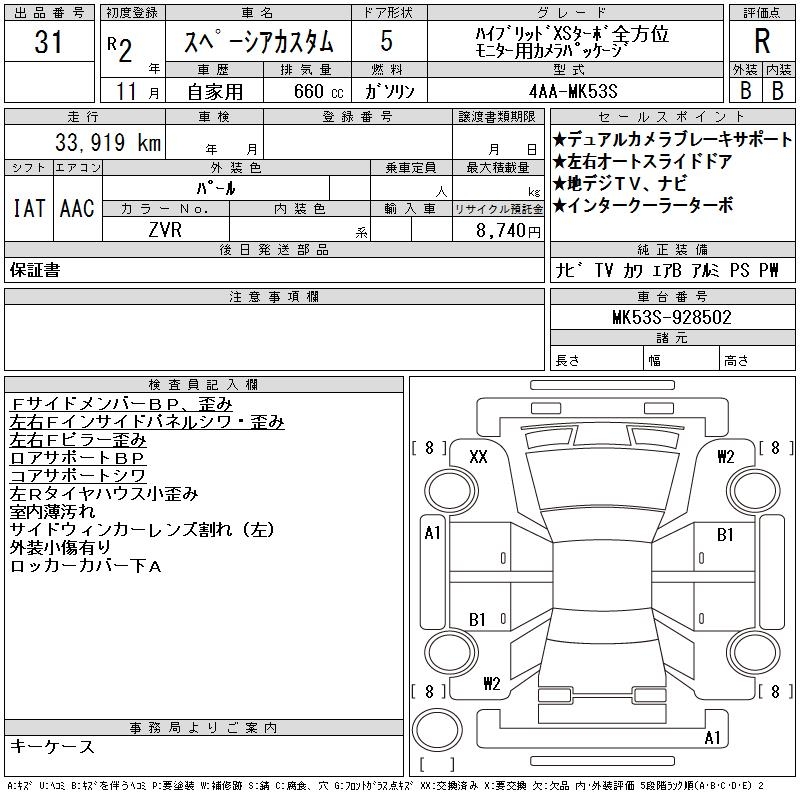Click the 最大積載量 header cell
The image size is (800, 800).
tap(498, 168)
